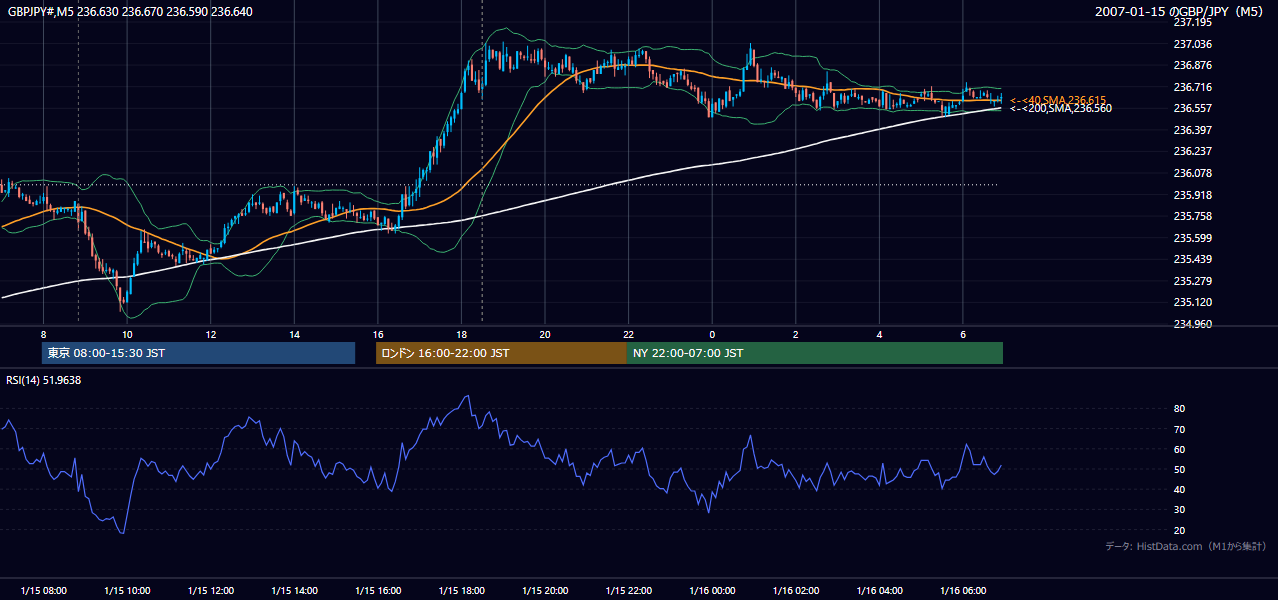Click the 1/15 14:00 date label

coord(294,591)
